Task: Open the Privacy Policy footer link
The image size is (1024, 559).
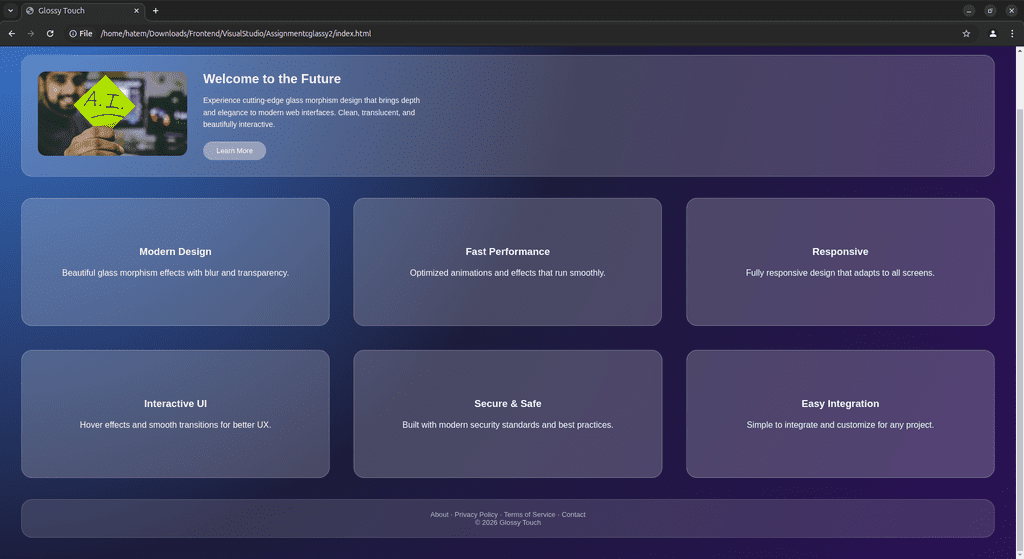Action: tap(476, 514)
